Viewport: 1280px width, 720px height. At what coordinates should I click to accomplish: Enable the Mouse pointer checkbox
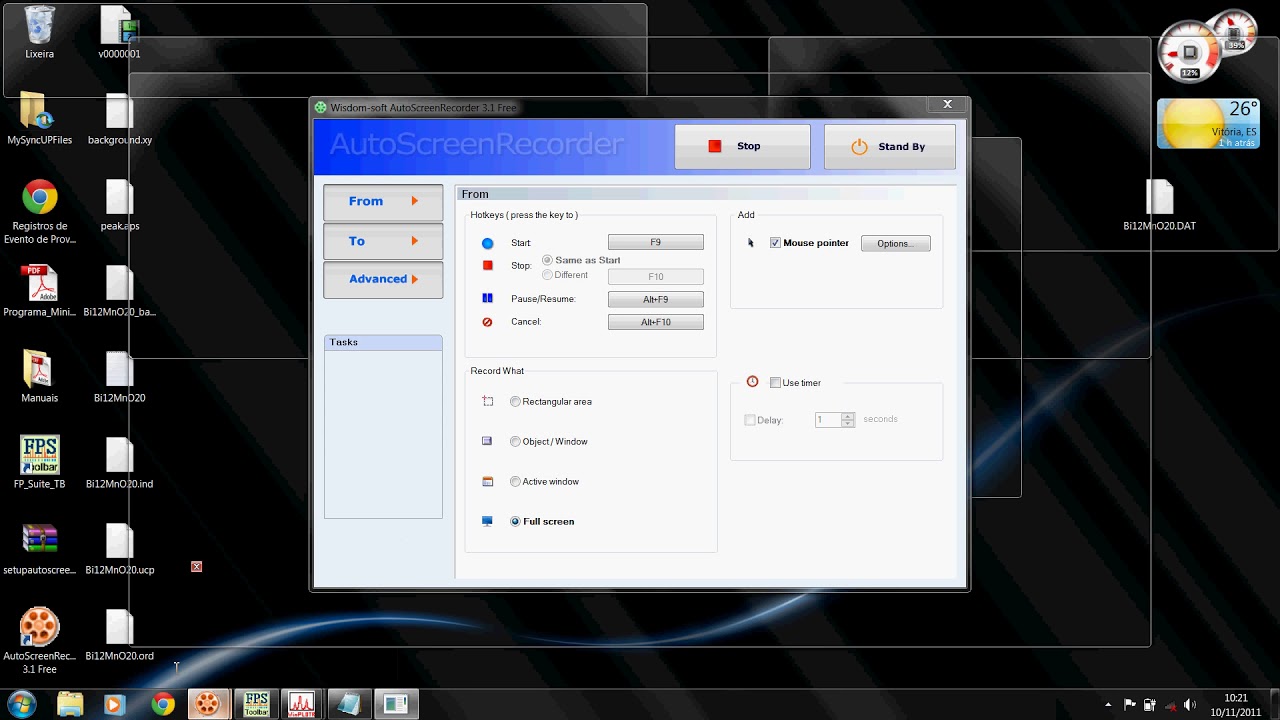pyautogui.click(x=775, y=243)
